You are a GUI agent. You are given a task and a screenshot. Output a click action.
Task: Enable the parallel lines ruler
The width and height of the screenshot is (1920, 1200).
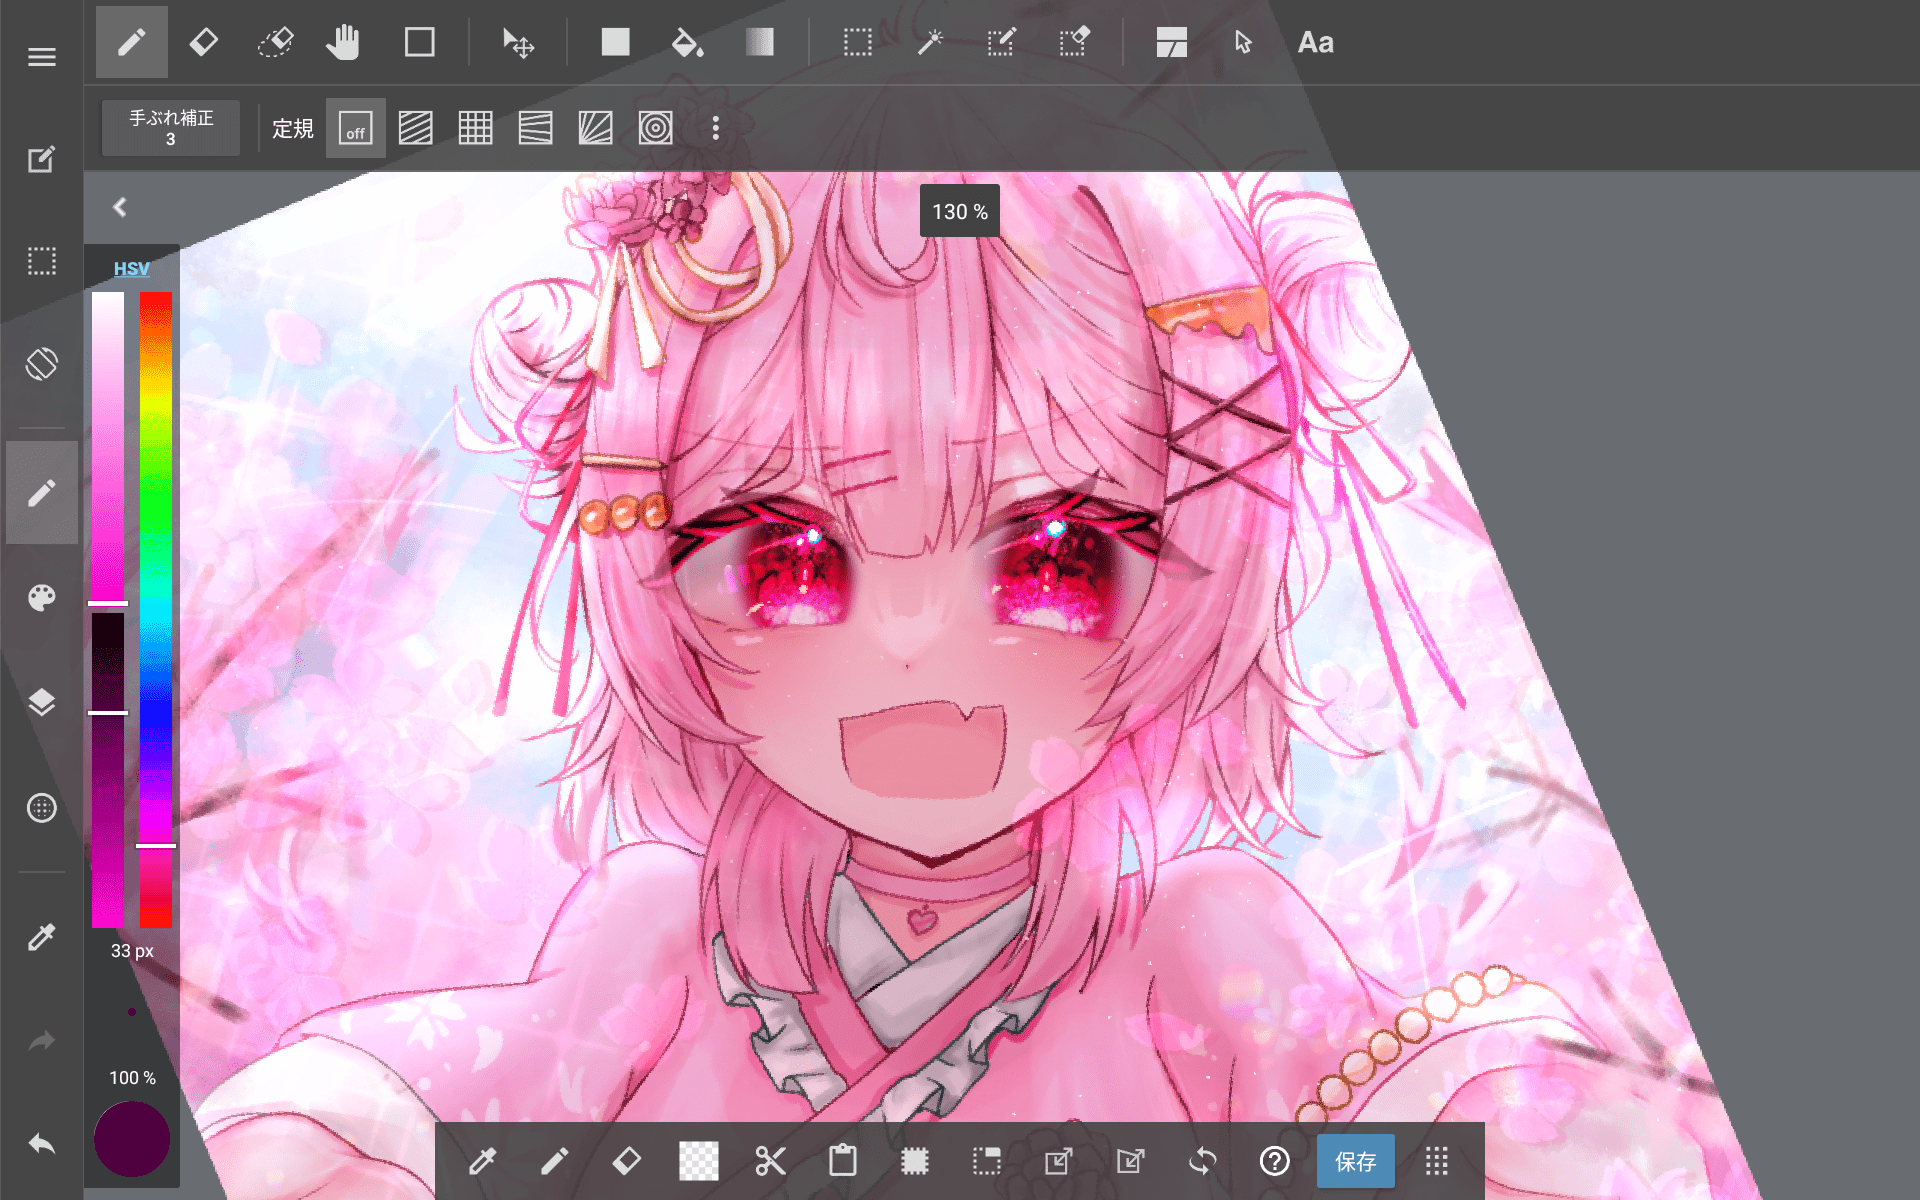click(x=416, y=128)
